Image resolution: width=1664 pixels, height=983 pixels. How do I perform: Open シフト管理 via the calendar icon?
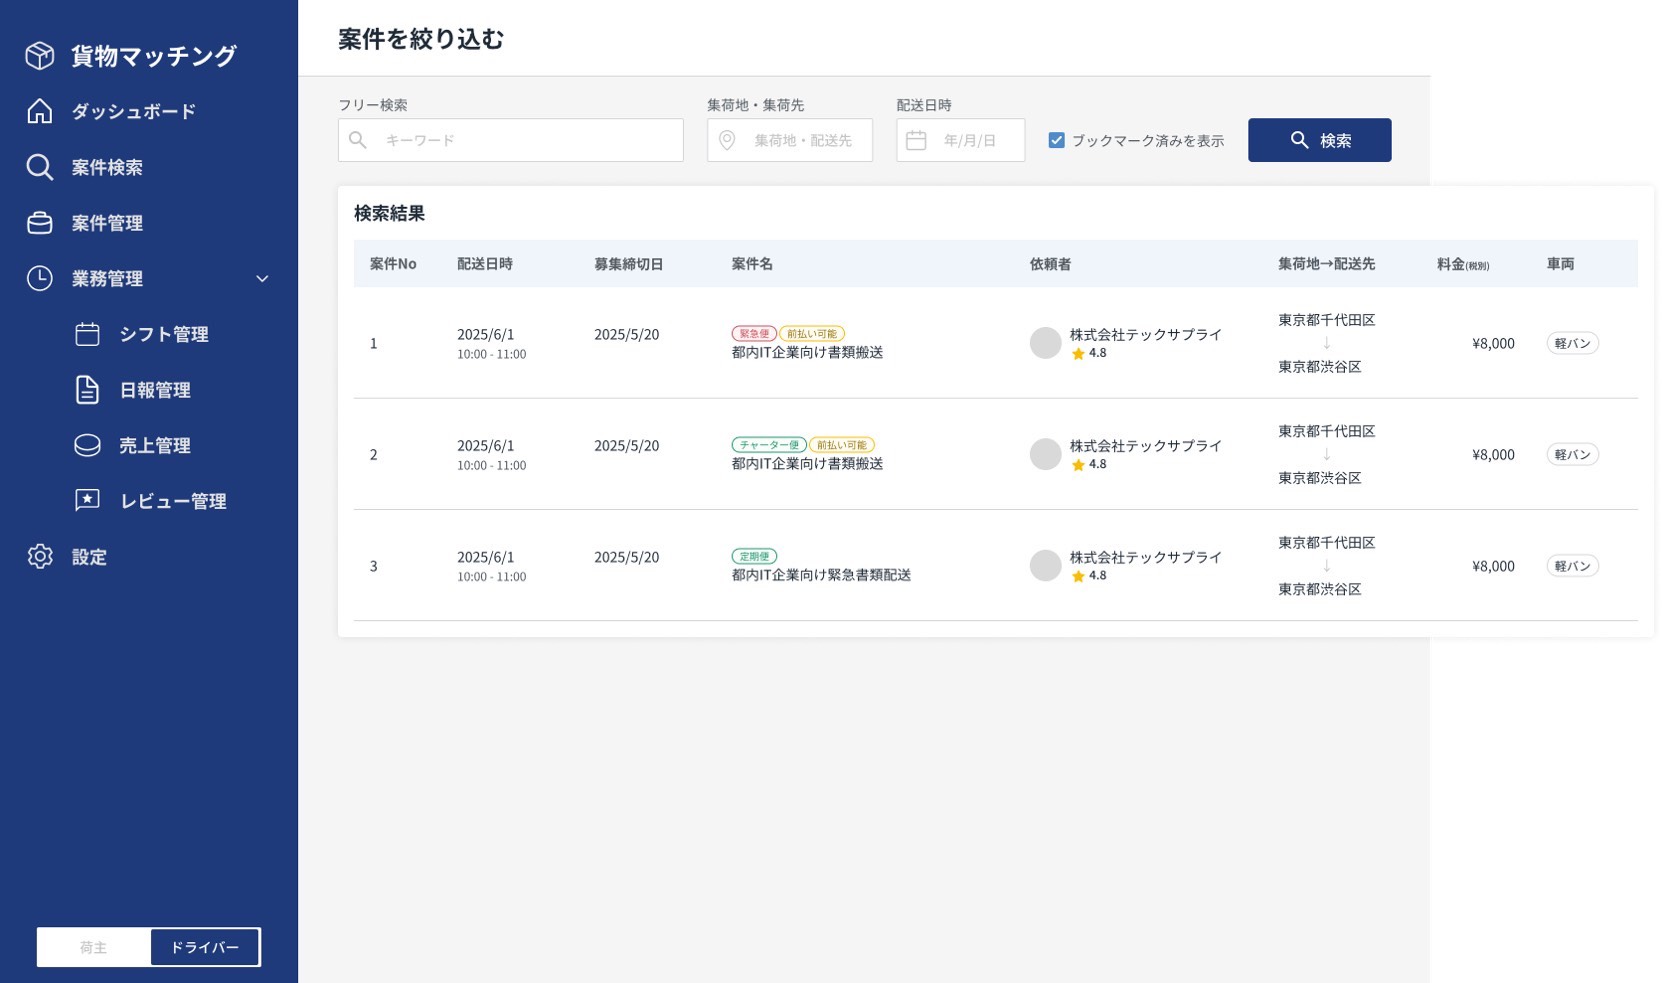(87, 334)
